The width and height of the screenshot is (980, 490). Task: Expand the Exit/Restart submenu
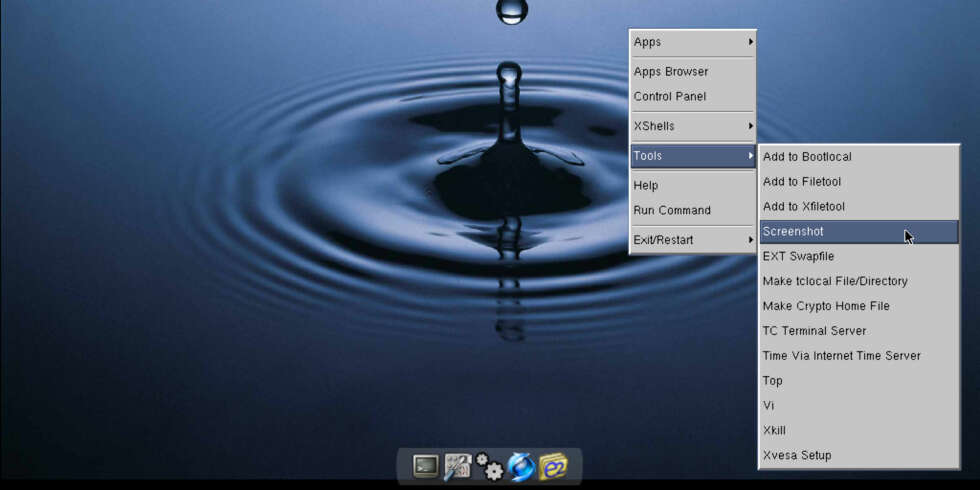[x=692, y=240]
